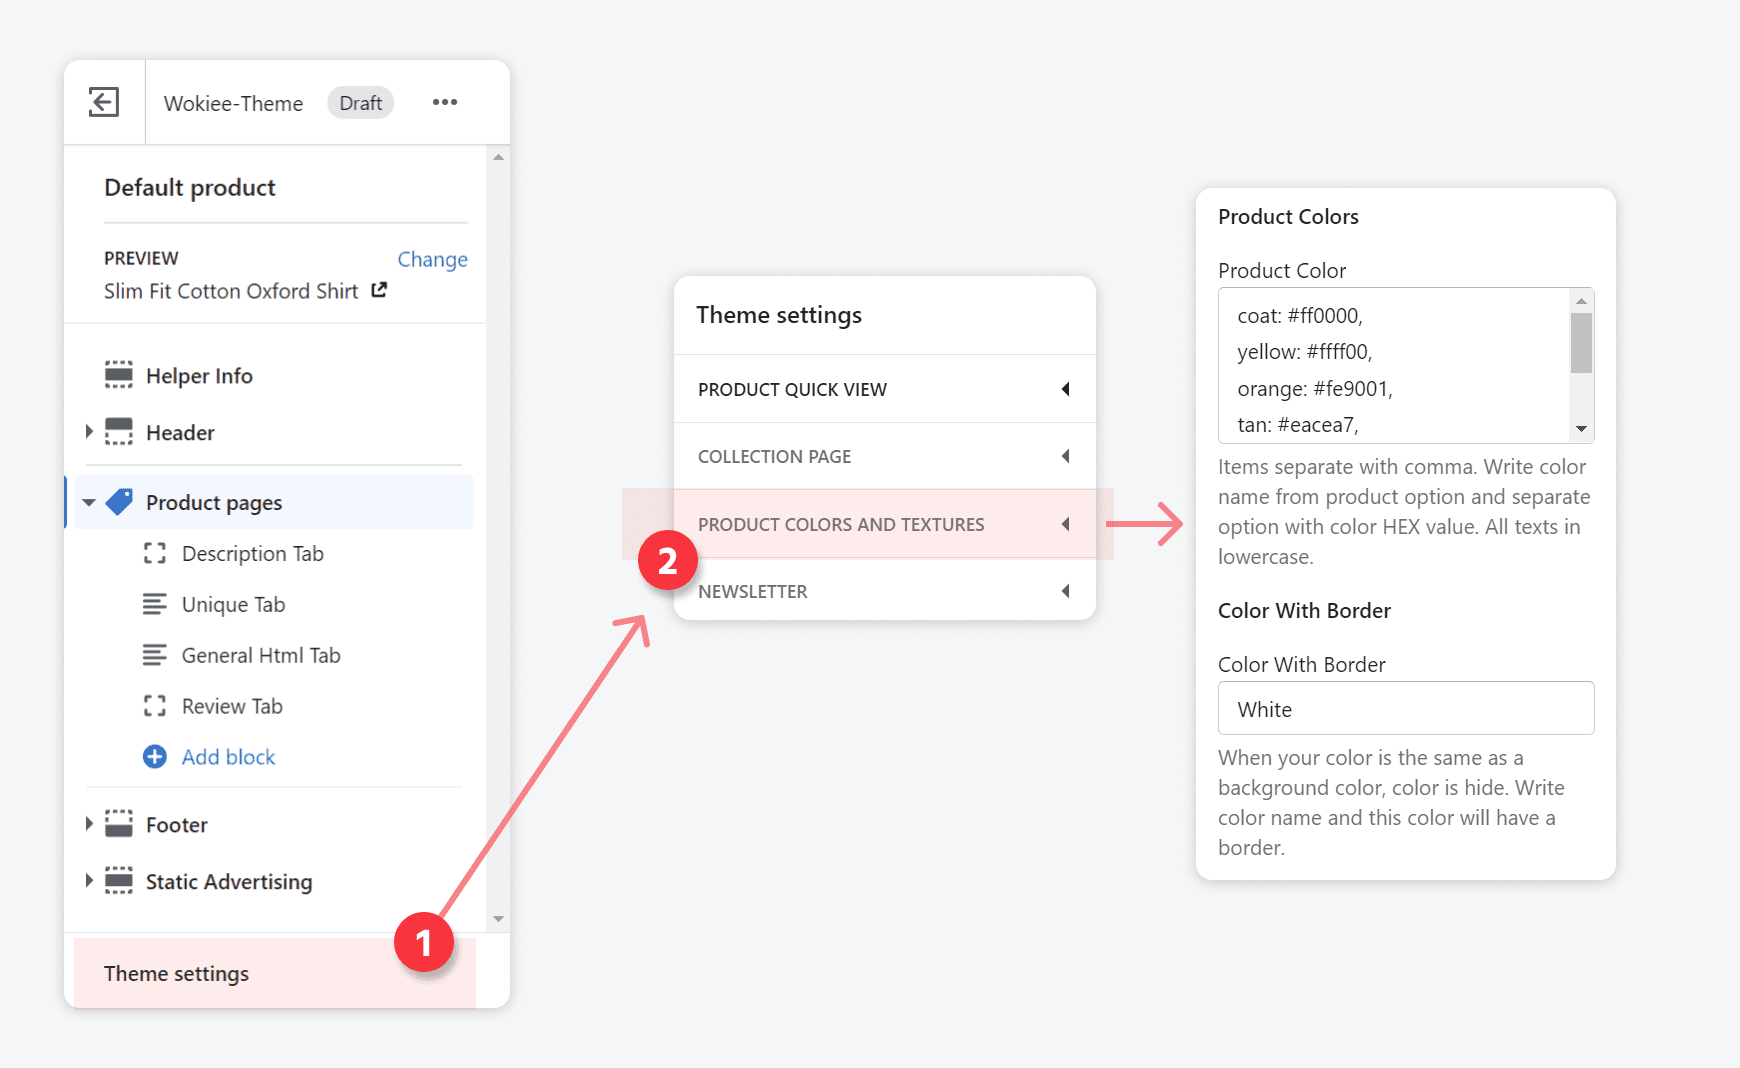This screenshot has height=1068, width=1740.
Task: Expand the Header section tree arrow
Action: coord(89,432)
